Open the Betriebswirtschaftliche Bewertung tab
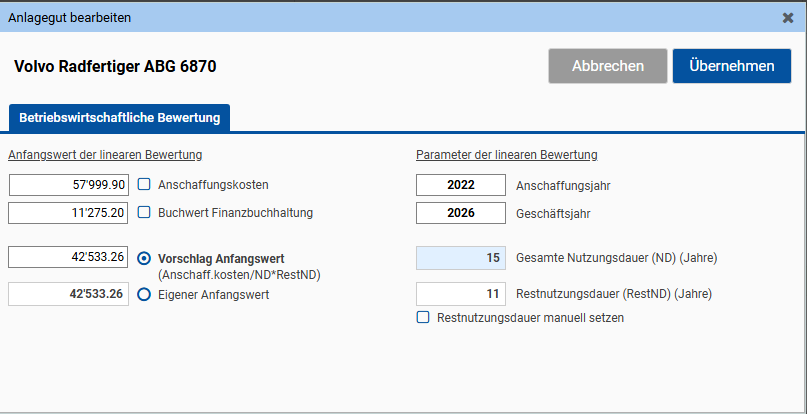807x414 pixels. point(119,118)
